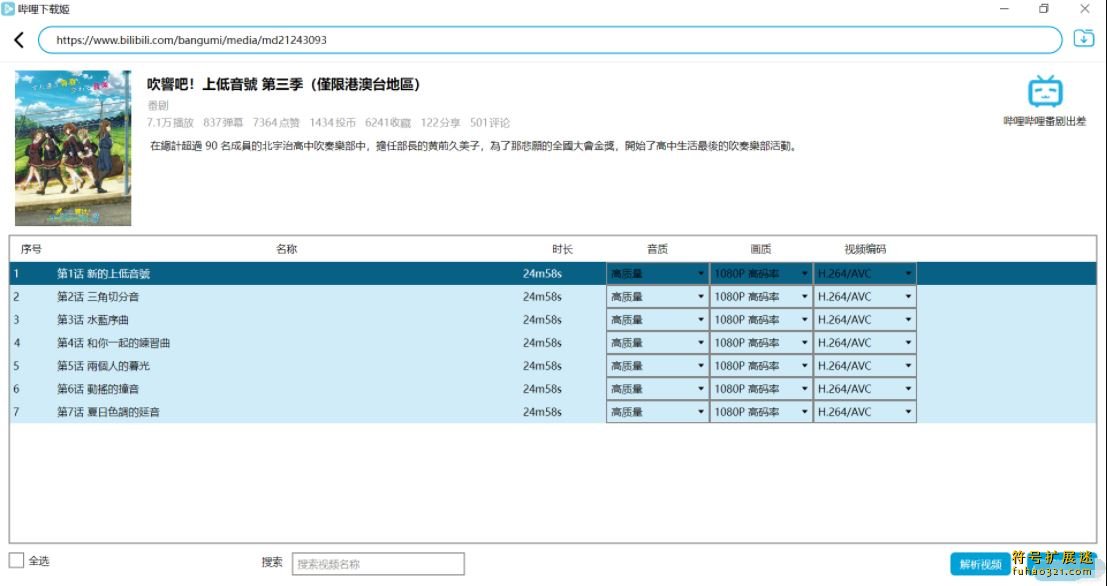Close the 哔哩下载姬 window
Screen dimensions: 1107x586
pyautogui.click(x=1085, y=8)
